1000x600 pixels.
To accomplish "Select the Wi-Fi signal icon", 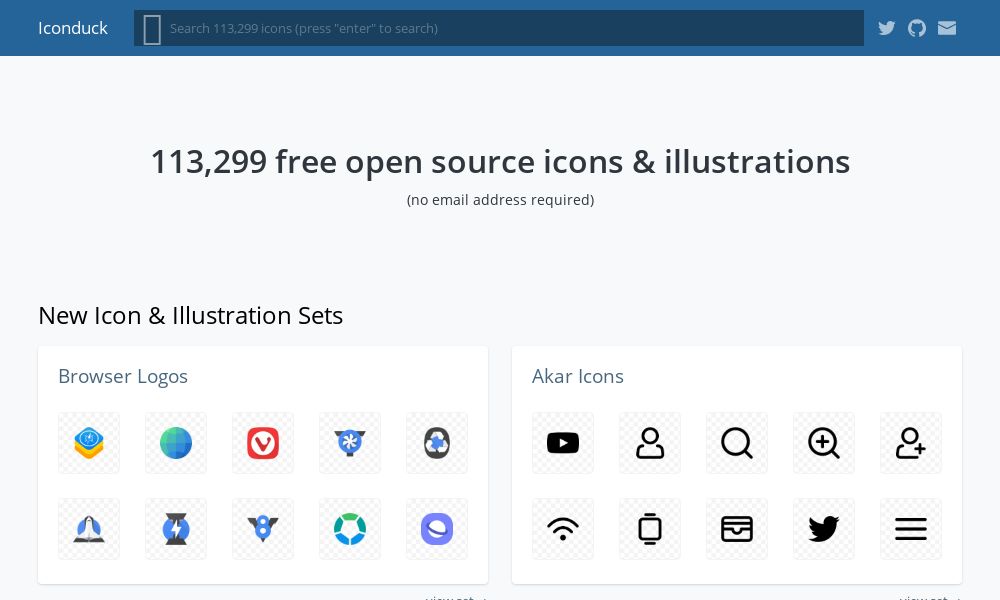I will tap(562, 529).
